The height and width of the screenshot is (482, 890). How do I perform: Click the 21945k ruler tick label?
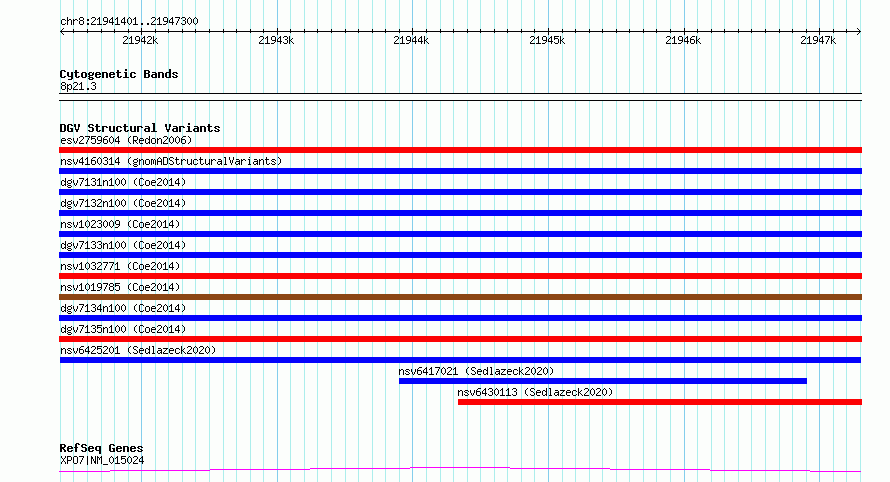pyautogui.click(x=547, y=40)
